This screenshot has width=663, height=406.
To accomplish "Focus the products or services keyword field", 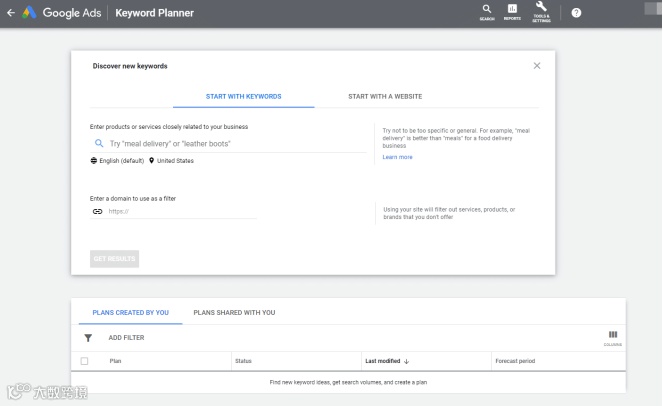I will (235, 144).
